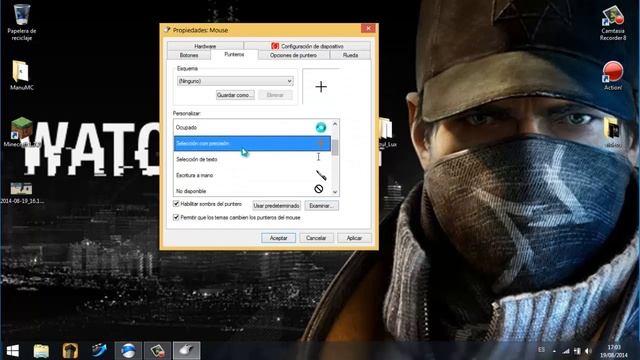
Task: Toggle Habilitar sombra del puntero checkbox
Action: point(176,204)
